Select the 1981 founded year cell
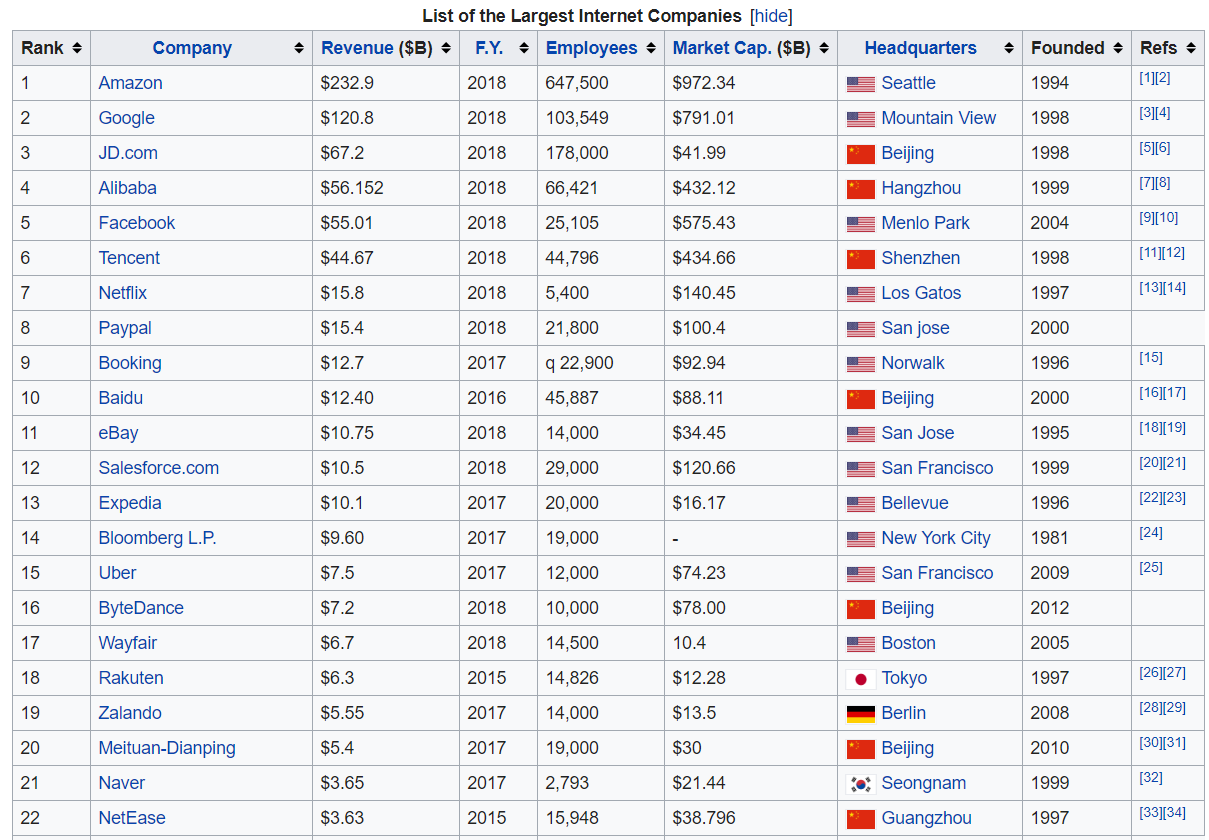1209x840 pixels. point(1077,538)
